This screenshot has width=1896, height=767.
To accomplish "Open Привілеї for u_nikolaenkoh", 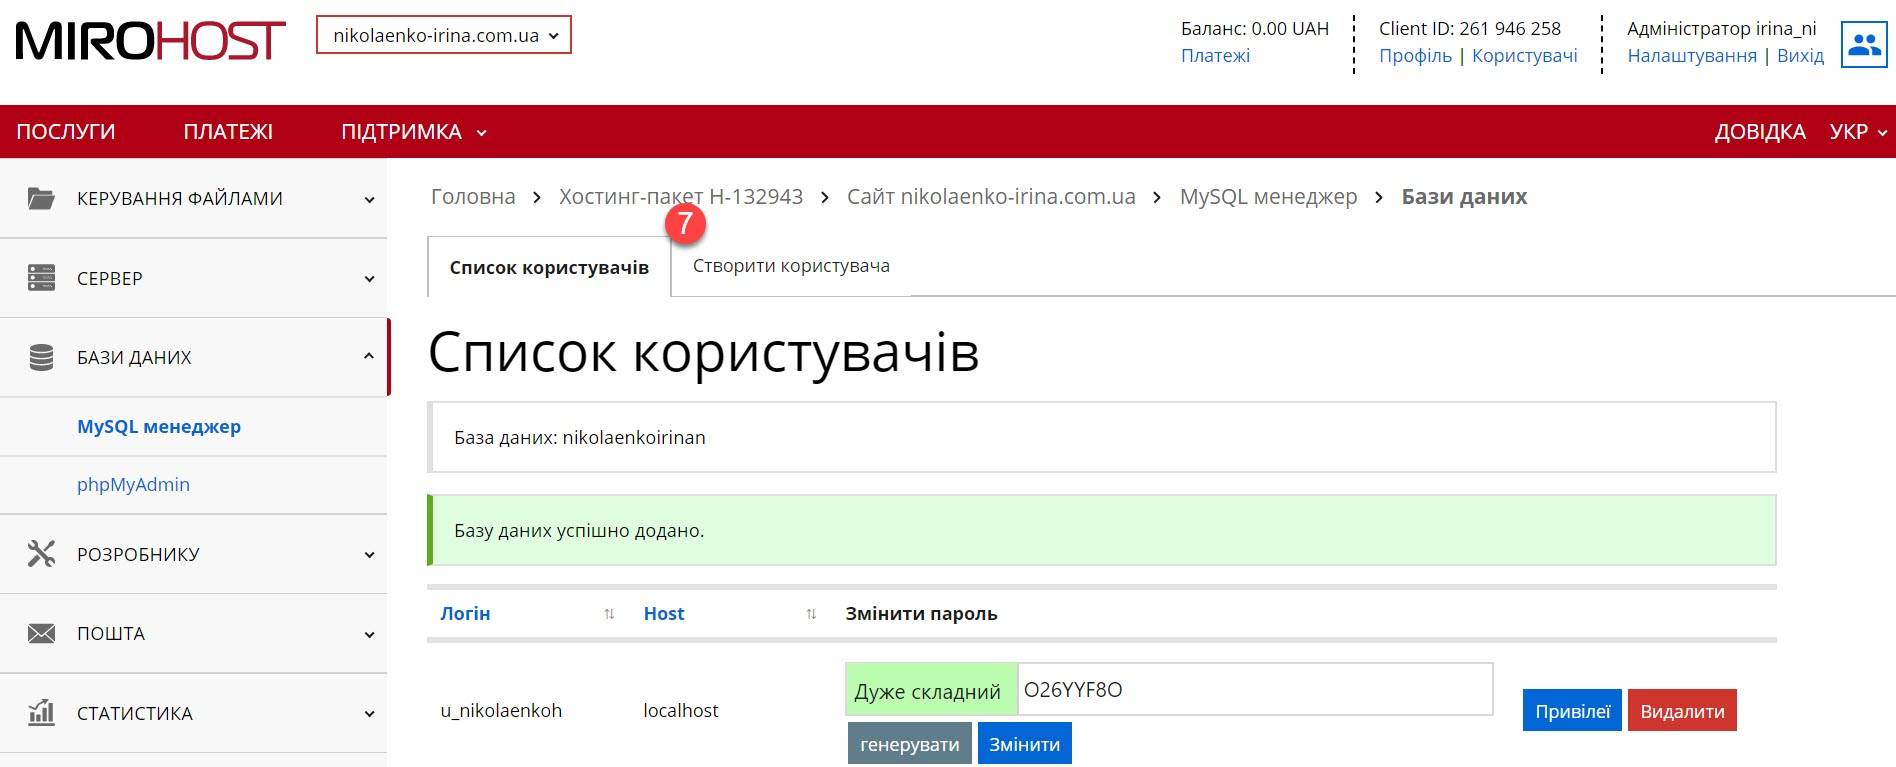I will click(1572, 711).
